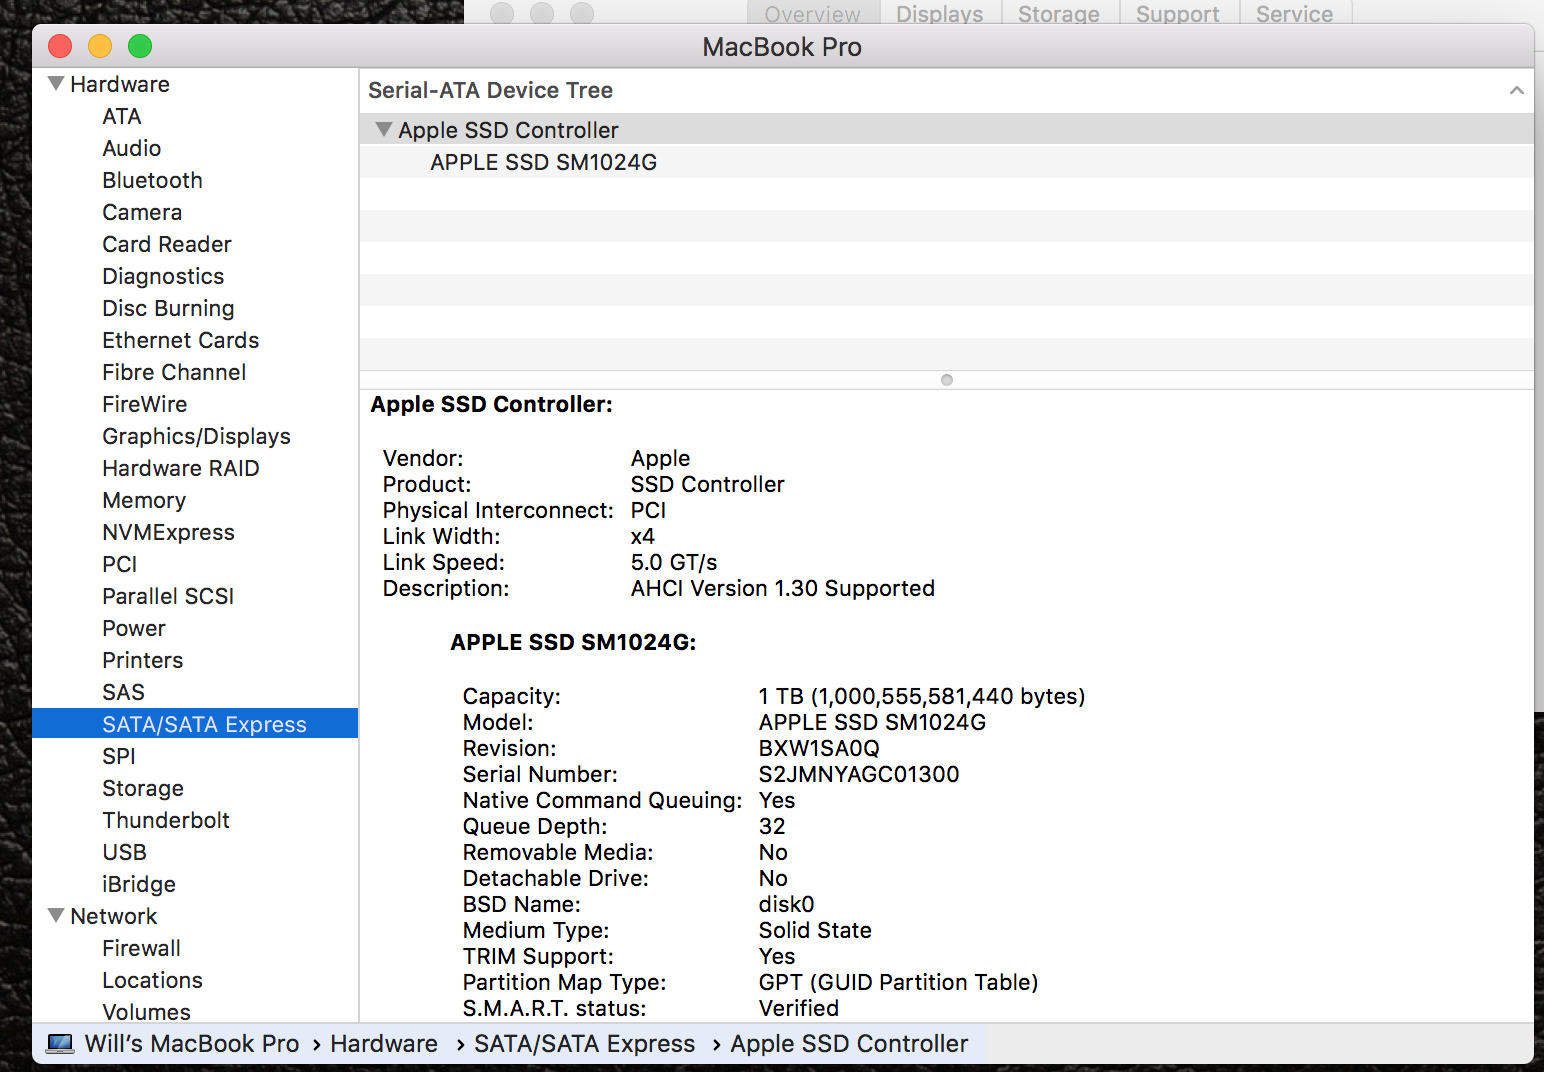
Task: Select NVMExpress in the sidebar
Action: point(169,532)
